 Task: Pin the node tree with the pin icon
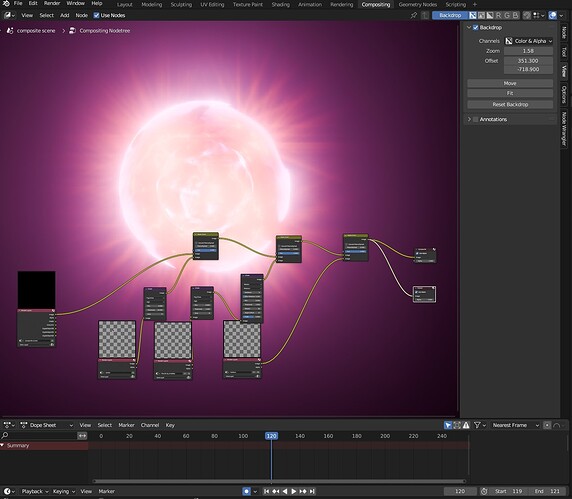coord(414,15)
